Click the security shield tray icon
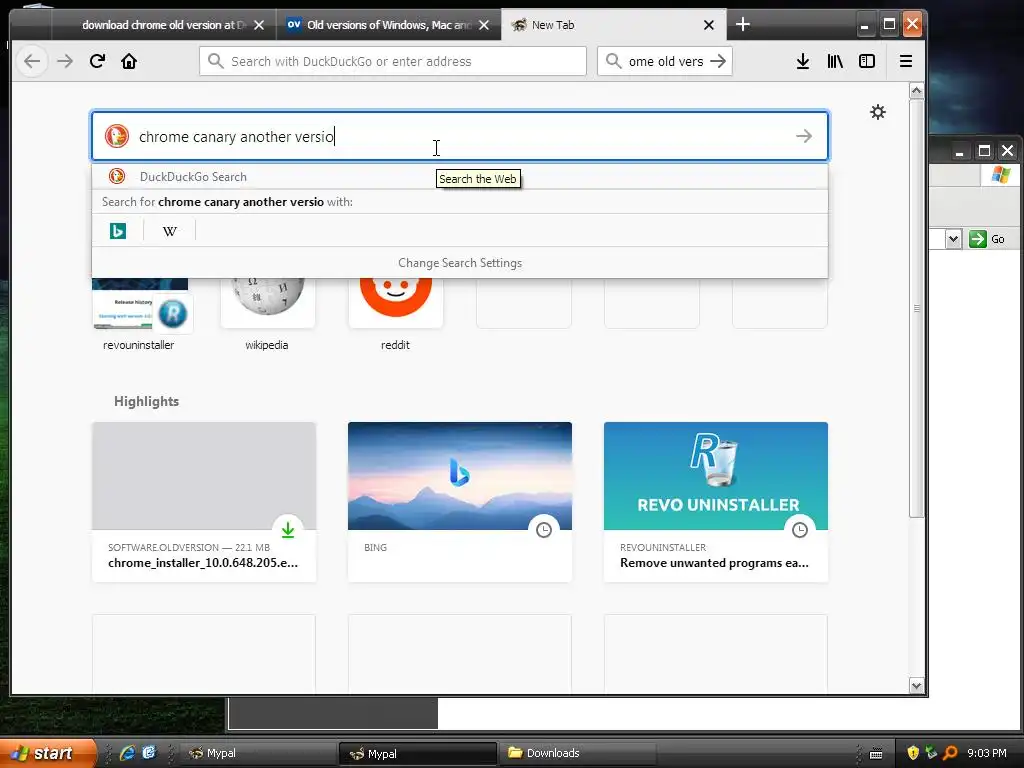 [913, 753]
